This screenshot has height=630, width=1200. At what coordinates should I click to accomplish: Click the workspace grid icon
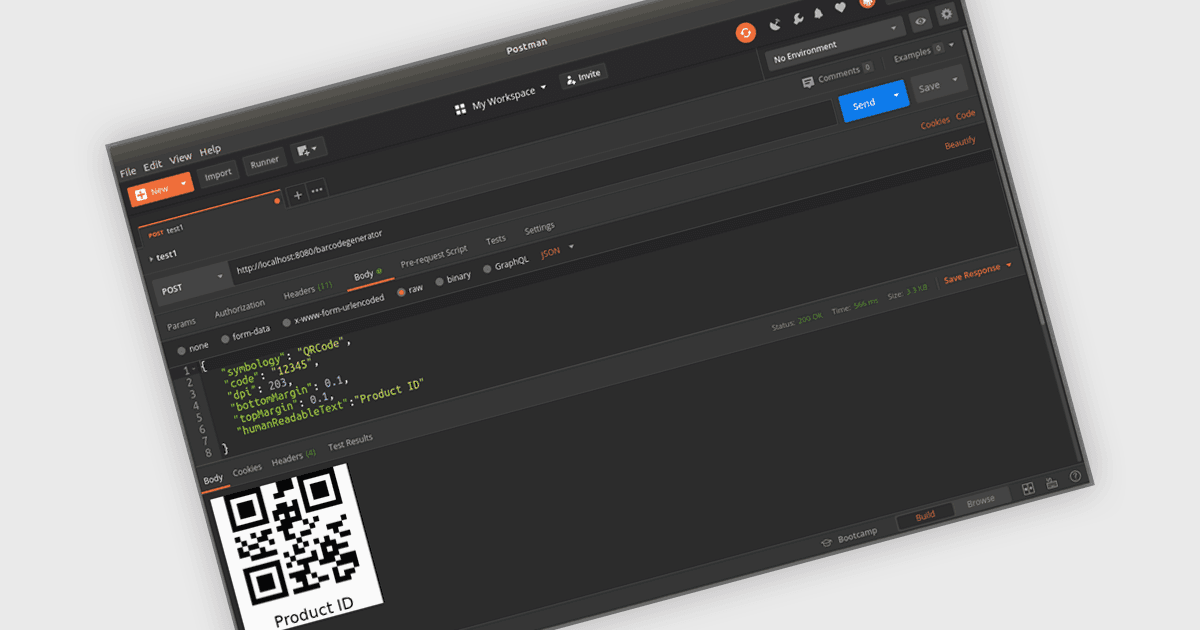pyautogui.click(x=460, y=109)
